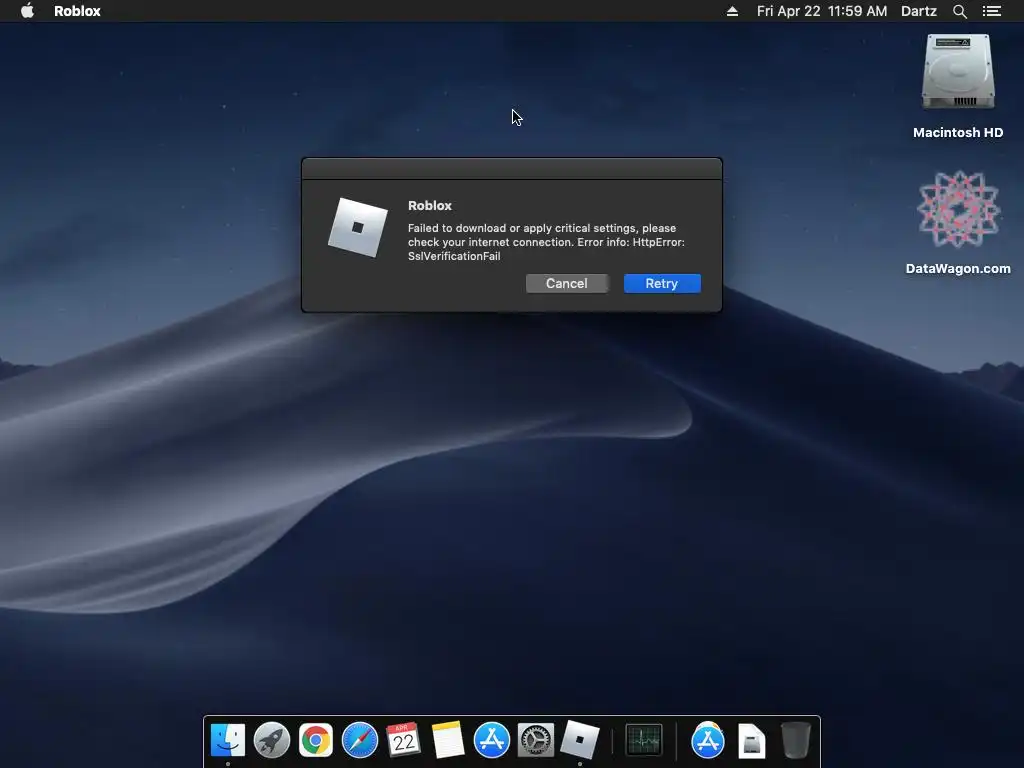
Task: Open Calendar showing 22 in Dock
Action: (403, 740)
